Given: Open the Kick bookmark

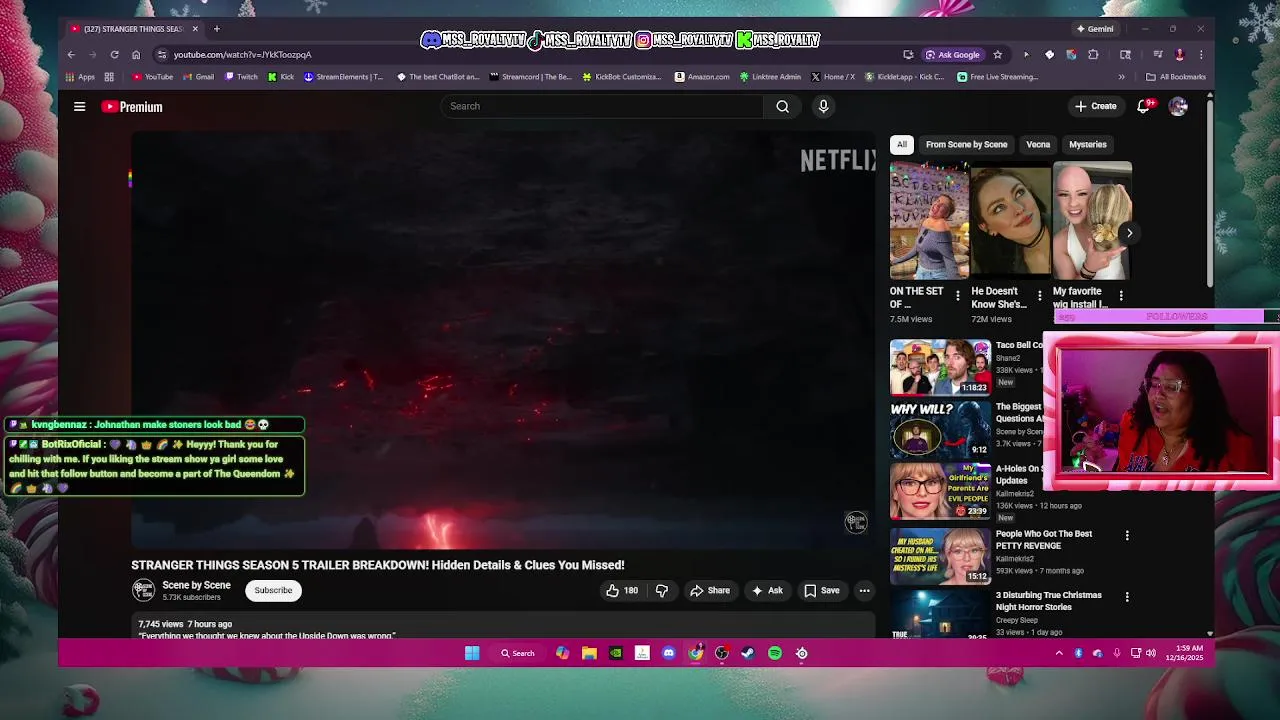Looking at the screenshot, I should coord(281,77).
